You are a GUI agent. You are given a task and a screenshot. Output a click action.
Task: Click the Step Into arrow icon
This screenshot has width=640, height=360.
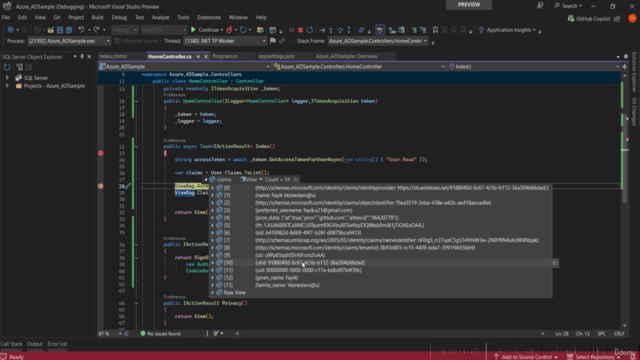(x=331, y=30)
